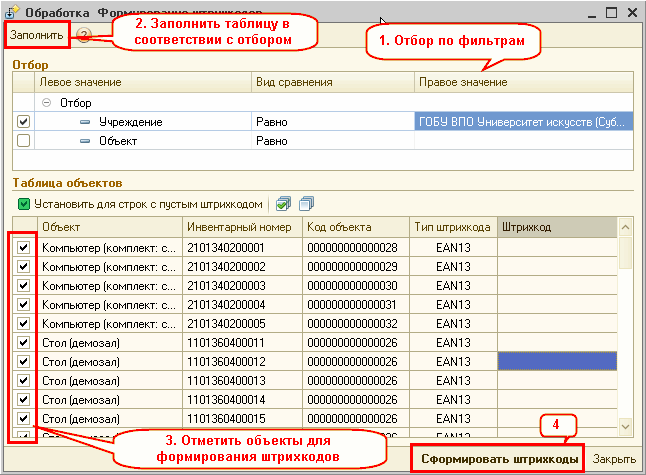Click the Uncheck all rows icon

[307, 204]
